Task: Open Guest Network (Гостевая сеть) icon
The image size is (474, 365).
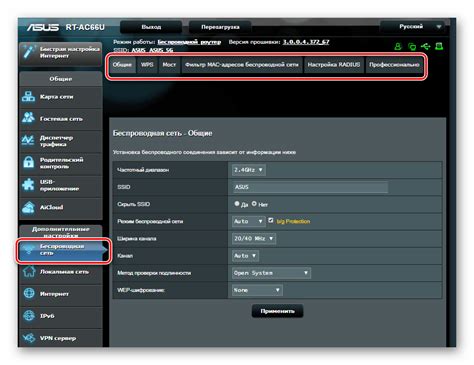Action: [28, 118]
